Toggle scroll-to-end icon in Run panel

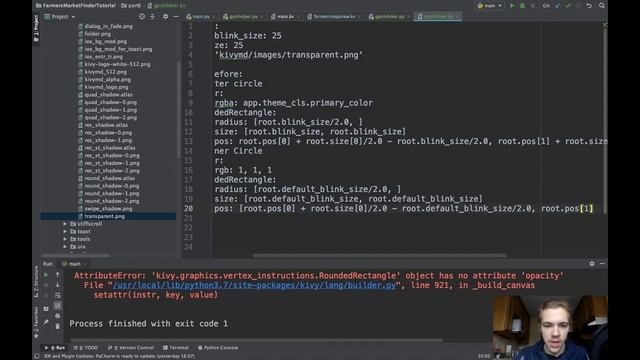point(58,305)
